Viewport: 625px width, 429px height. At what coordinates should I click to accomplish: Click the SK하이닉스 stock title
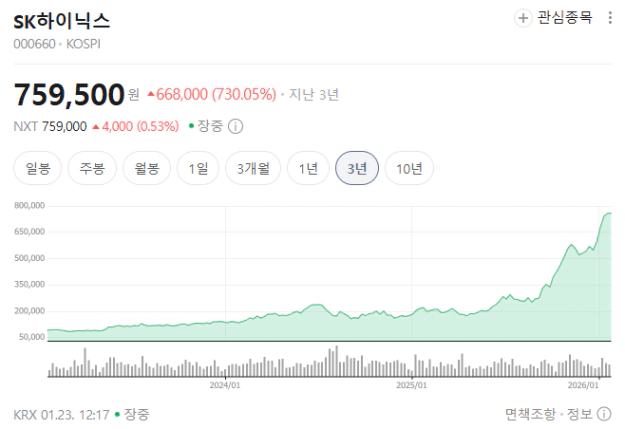click(61, 20)
